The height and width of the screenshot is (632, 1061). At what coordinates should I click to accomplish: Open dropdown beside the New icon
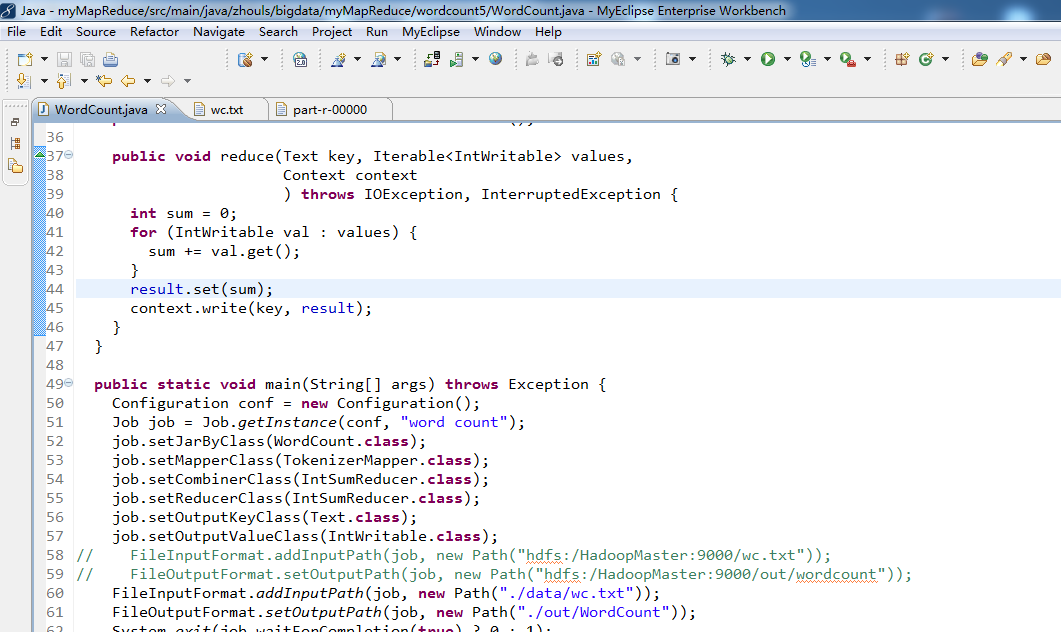[x=44, y=60]
